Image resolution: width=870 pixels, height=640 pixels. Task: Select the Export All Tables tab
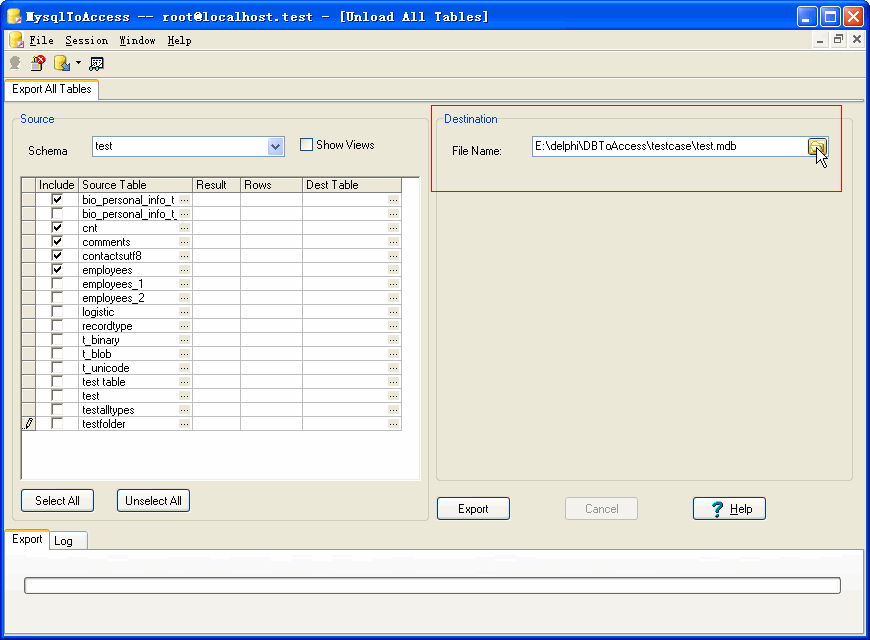click(52, 89)
